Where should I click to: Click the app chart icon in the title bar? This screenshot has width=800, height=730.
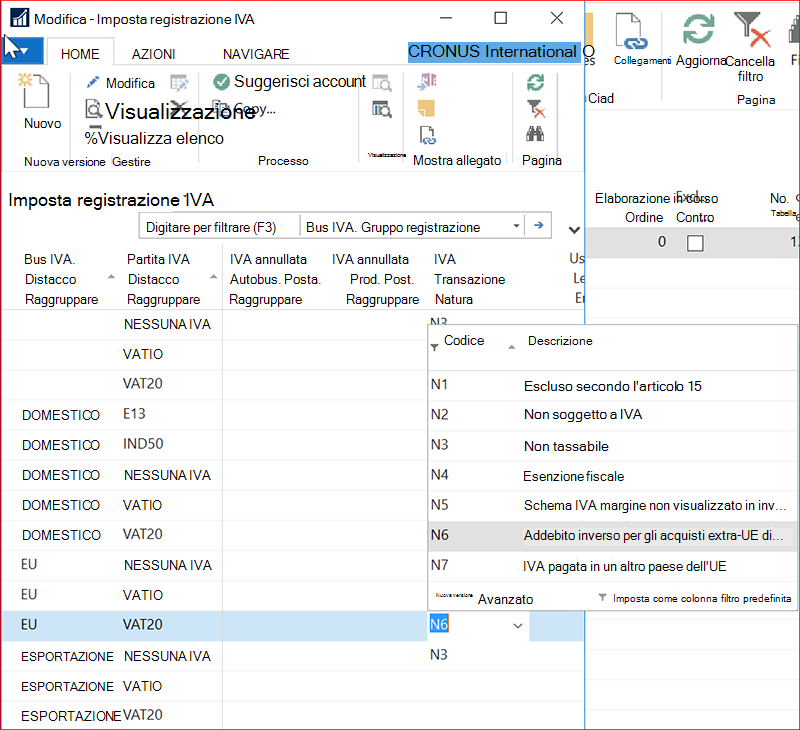pyautogui.click(x=20, y=18)
